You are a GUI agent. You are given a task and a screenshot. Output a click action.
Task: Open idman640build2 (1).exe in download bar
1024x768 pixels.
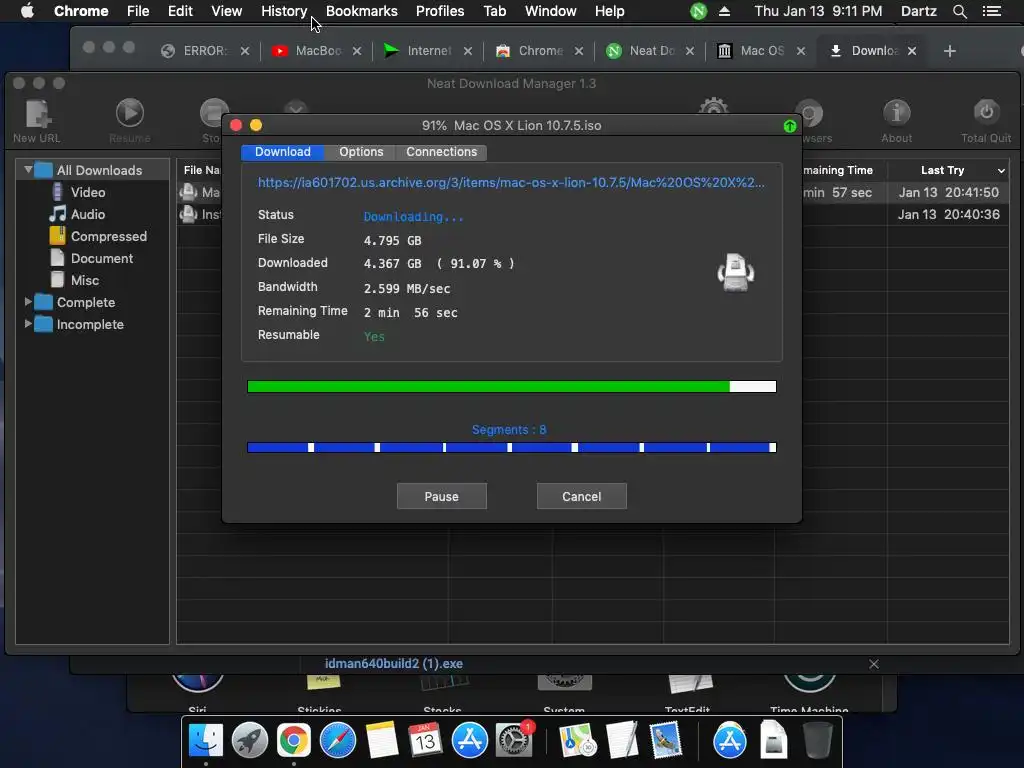point(394,664)
